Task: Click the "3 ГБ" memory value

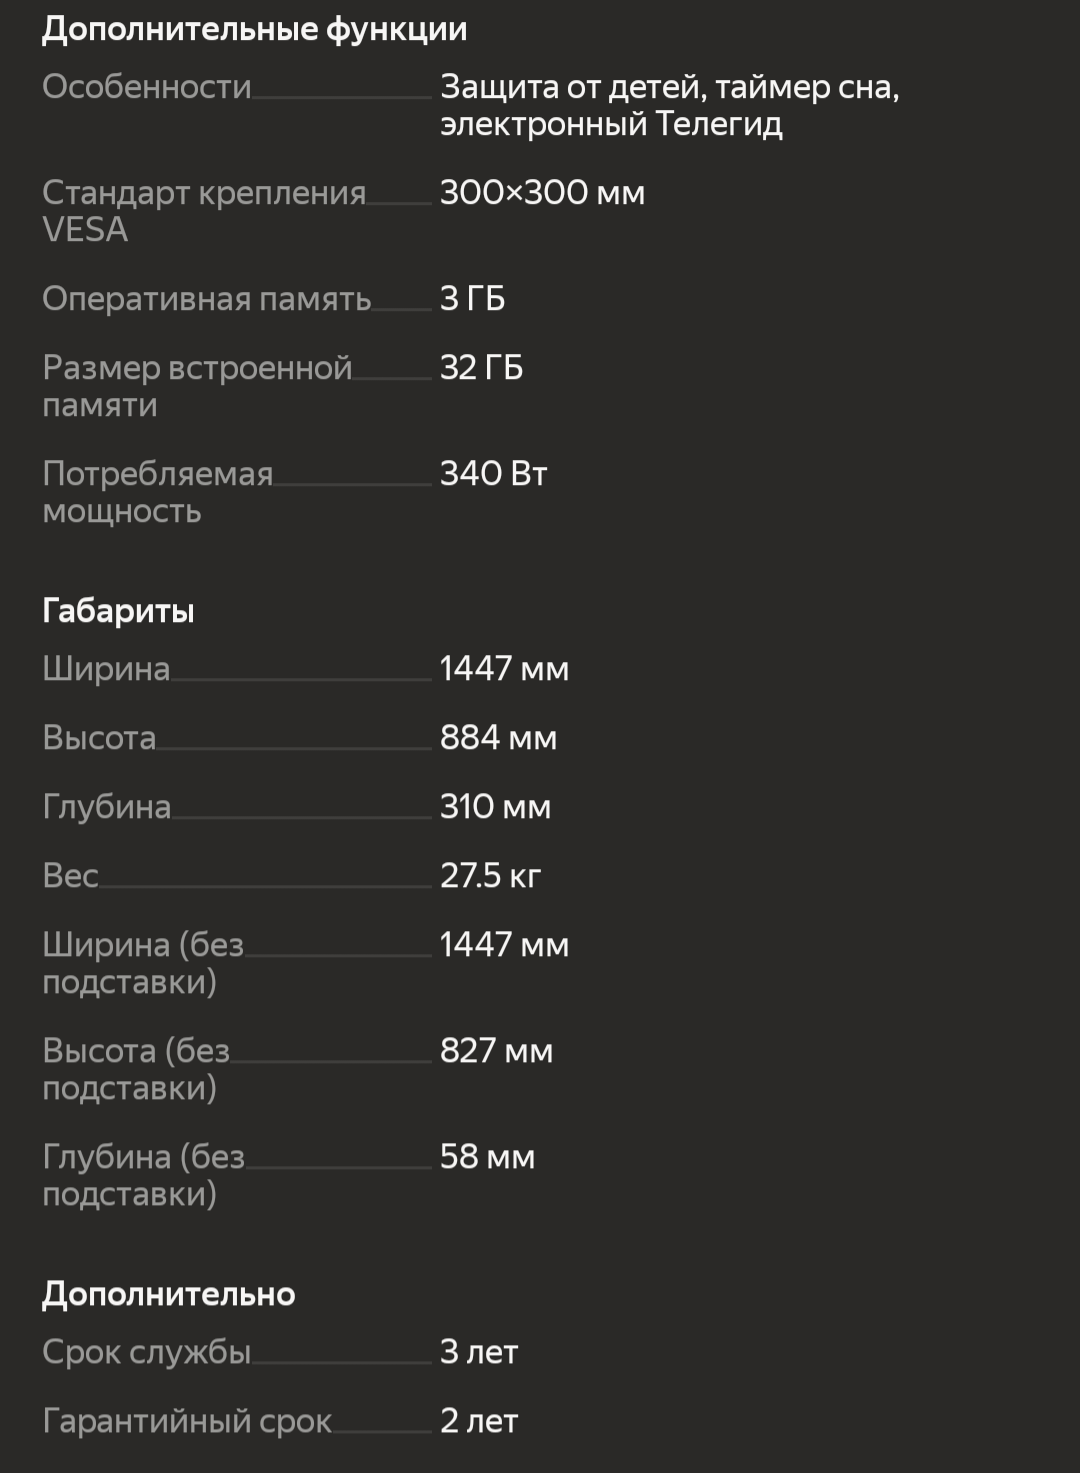Action: [x=472, y=299]
